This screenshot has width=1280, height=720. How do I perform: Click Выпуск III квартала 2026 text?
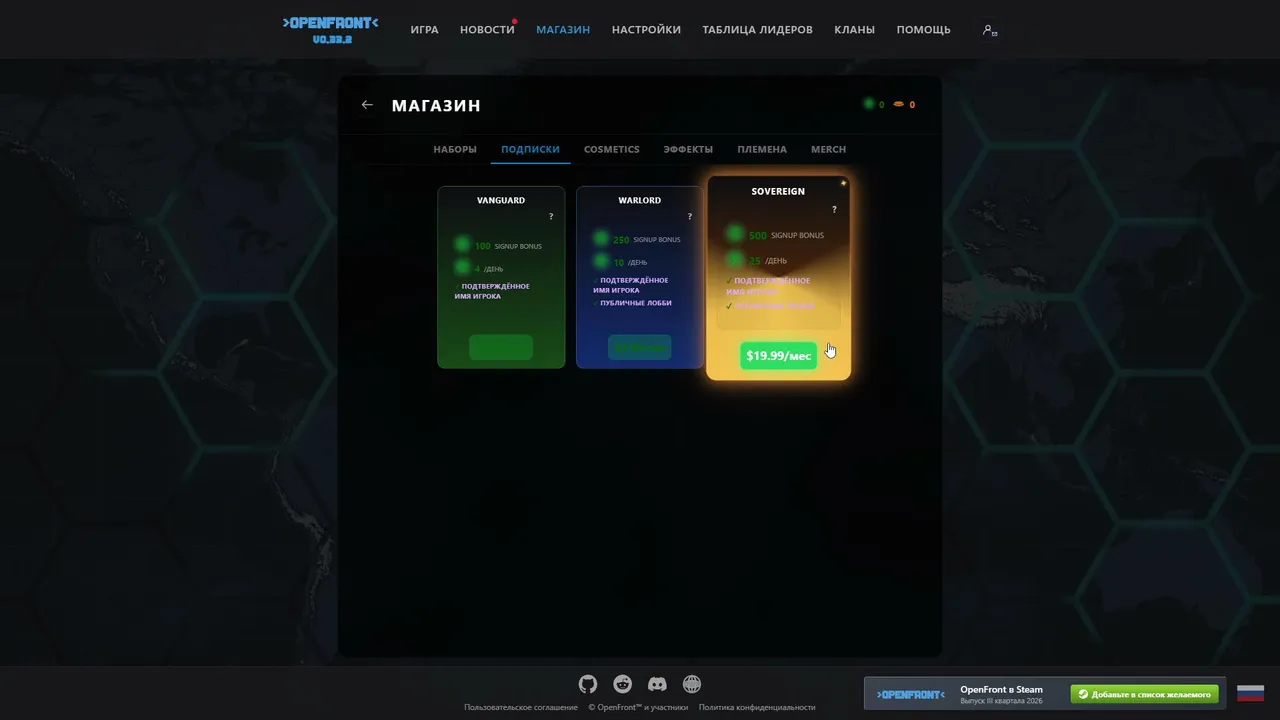click(x=1000, y=701)
